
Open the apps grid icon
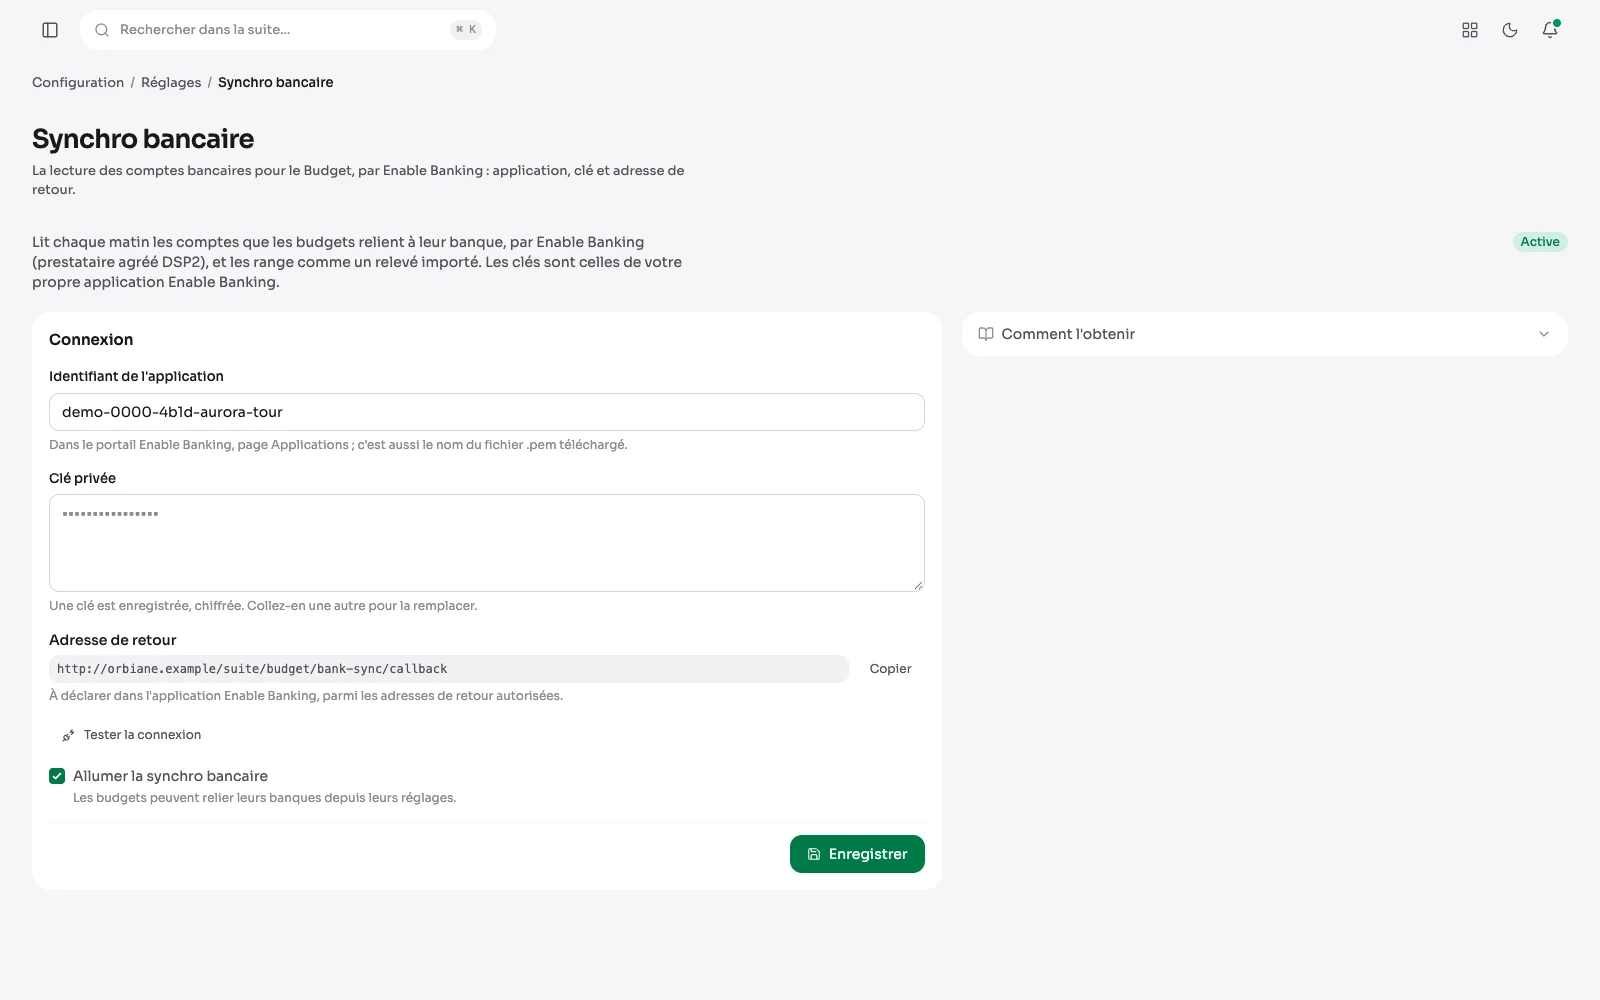click(x=1470, y=30)
